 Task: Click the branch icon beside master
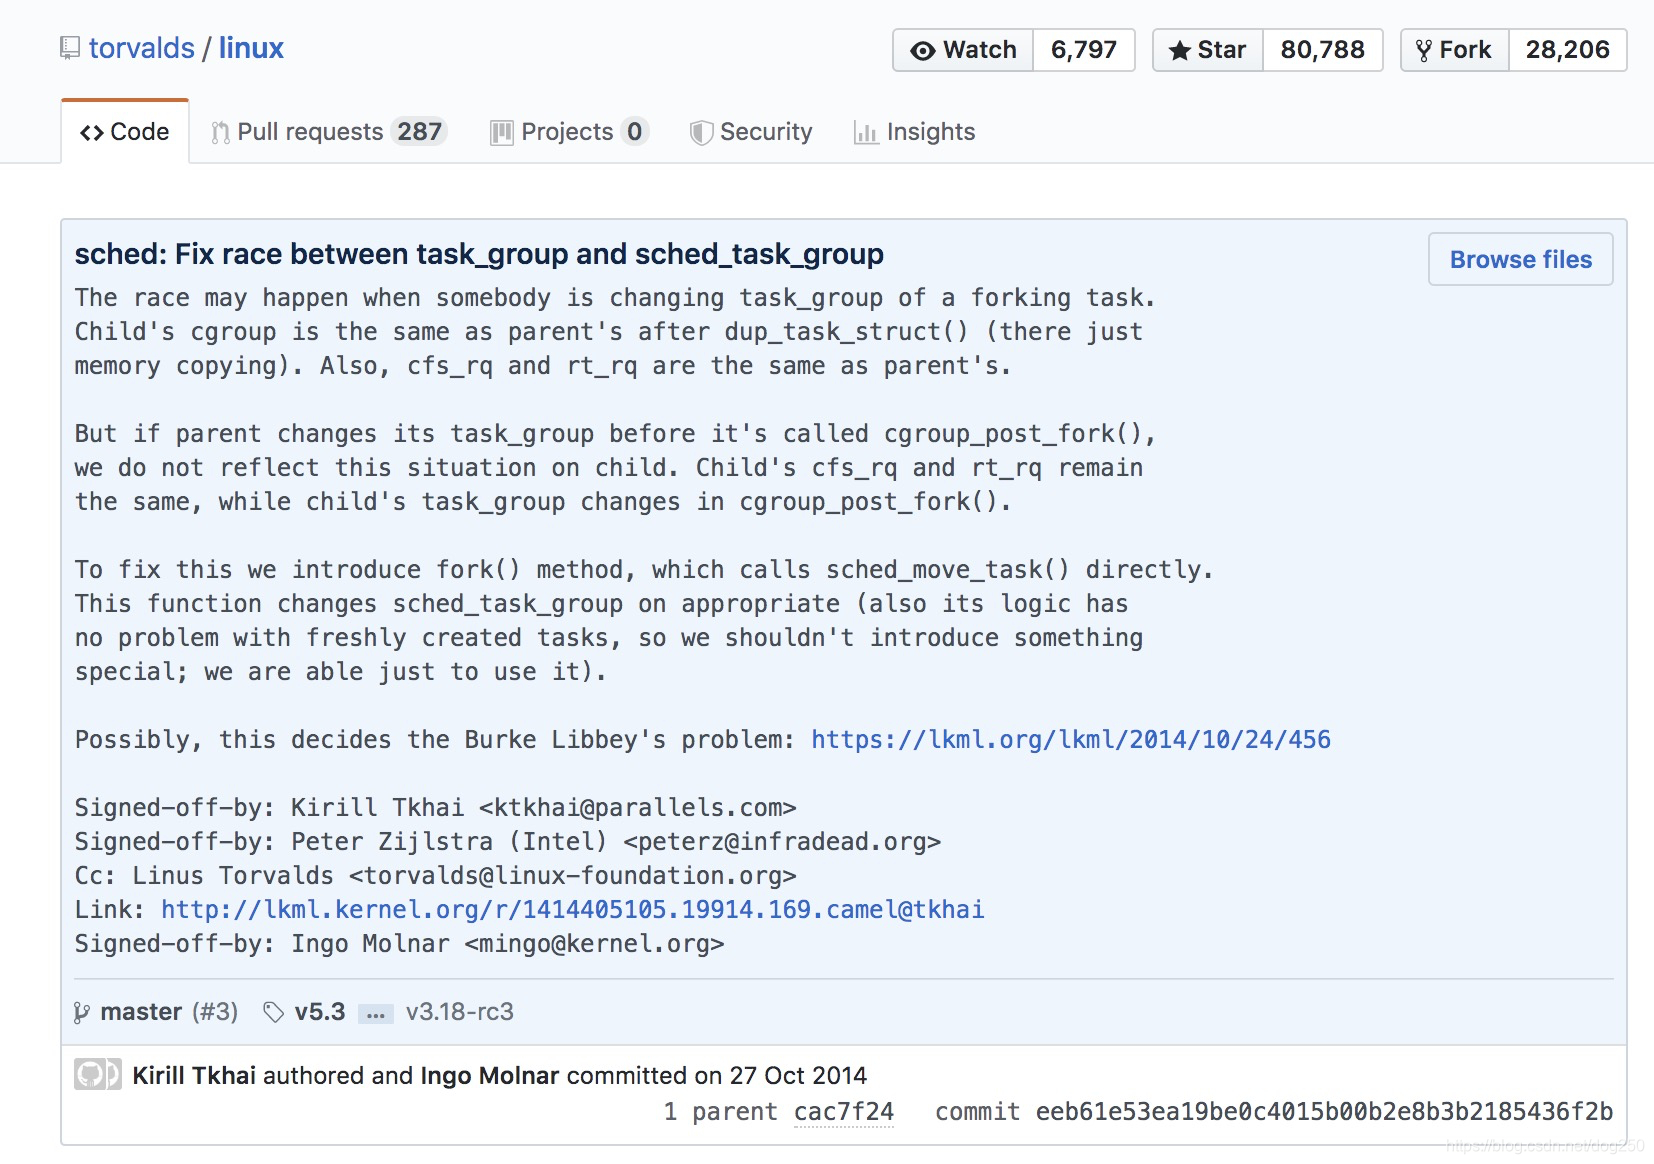point(82,1013)
